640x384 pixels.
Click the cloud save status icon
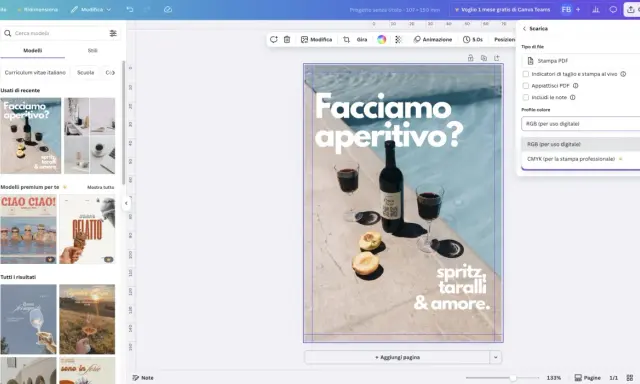[168, 9]
